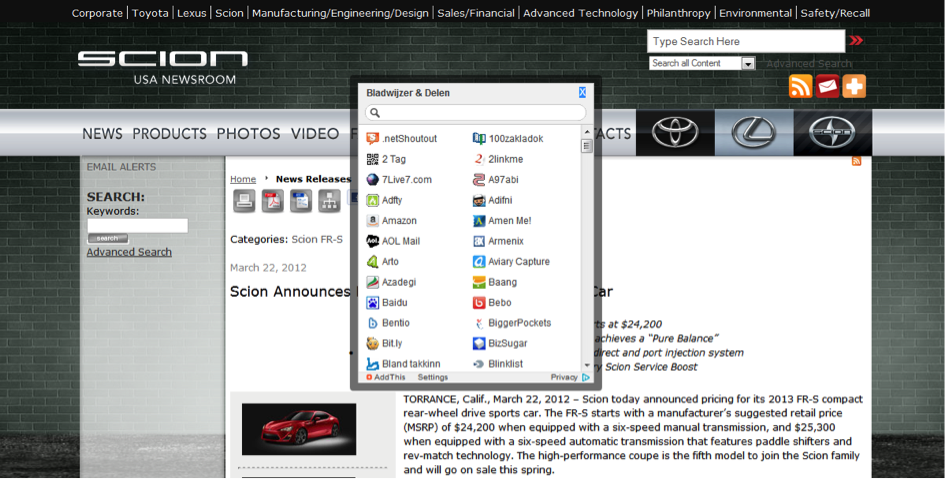Click the Advanced Search link in sidebar
Viewport: 945px width, 479px height.
(129, 252)
